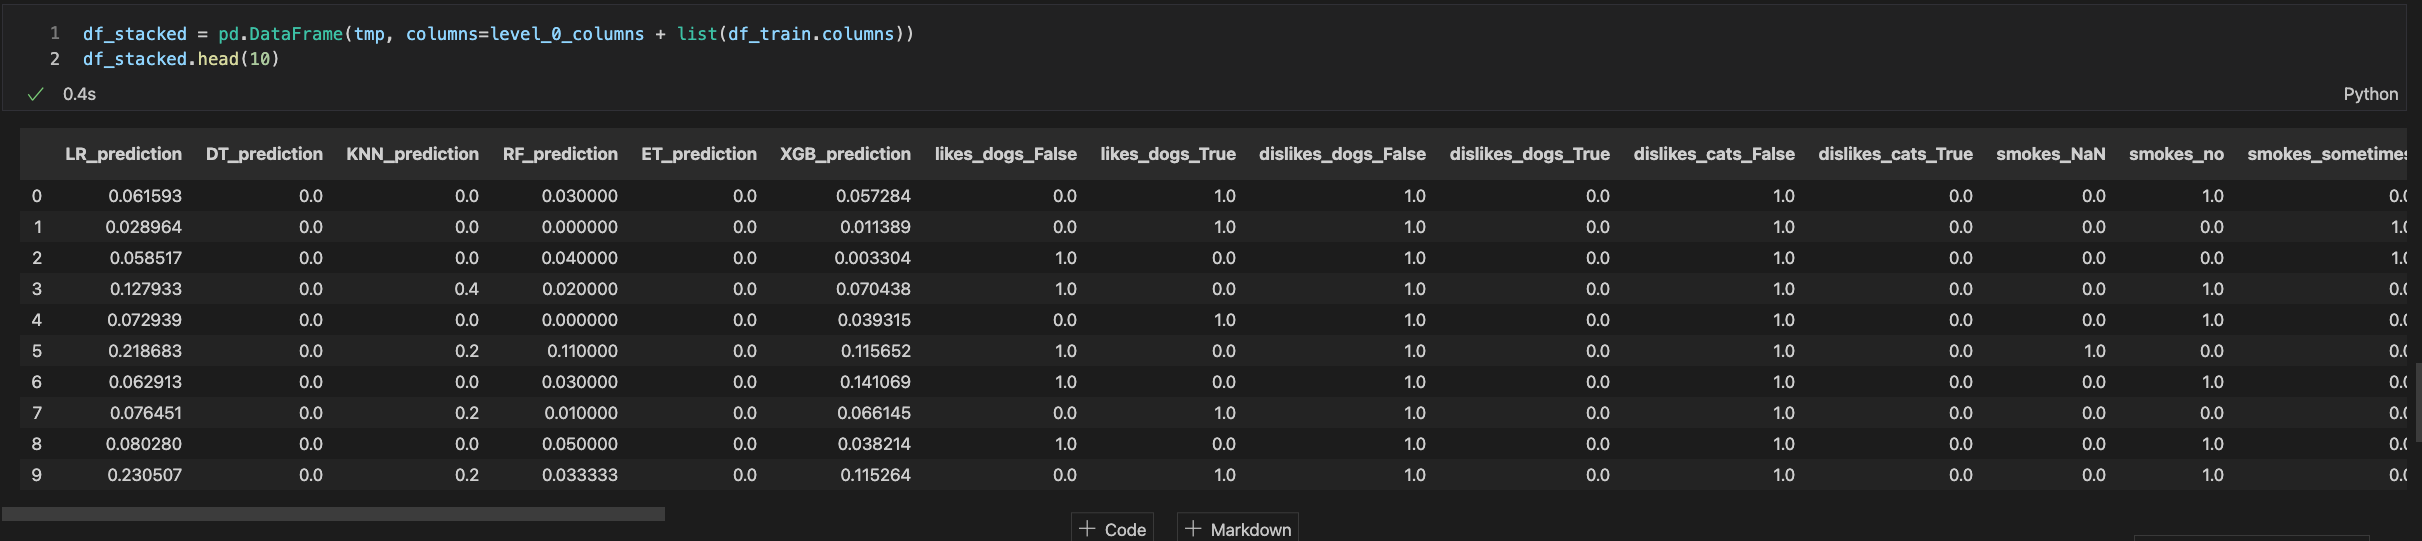The width and height of the screenshot is (2422, 541).
Task: Select the RF_prediction column header
Action: [560, 154]
